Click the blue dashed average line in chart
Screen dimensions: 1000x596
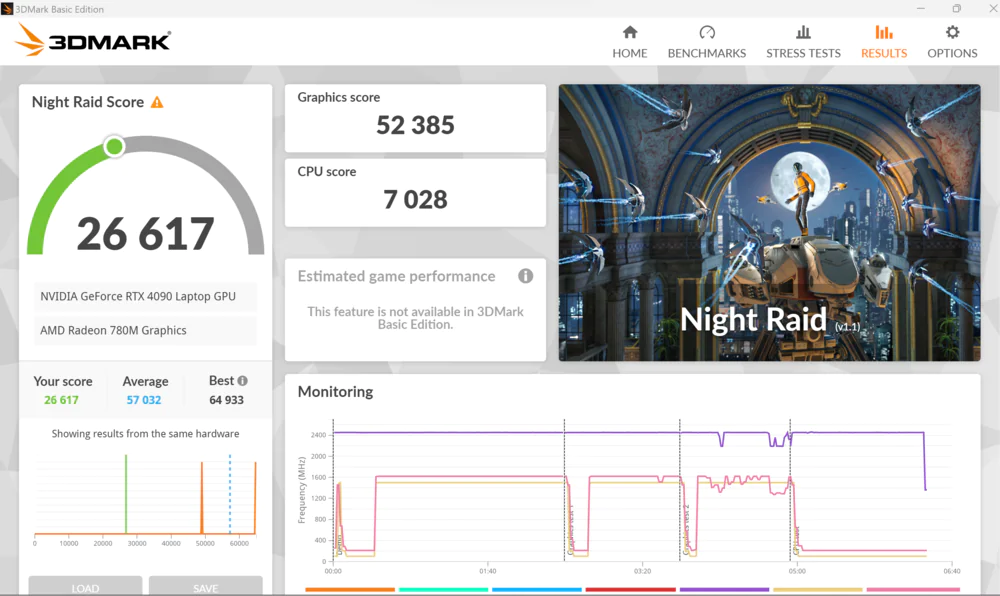click(x=230, y=494)
